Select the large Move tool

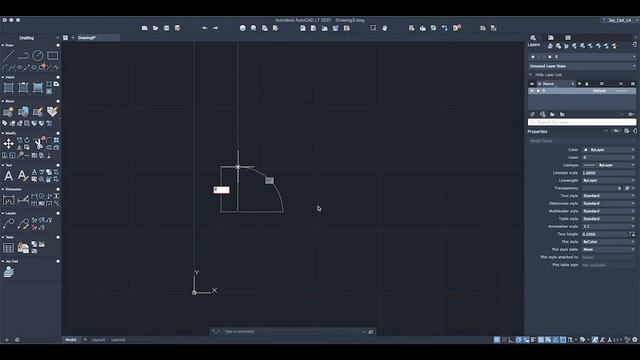click(9, 144)
